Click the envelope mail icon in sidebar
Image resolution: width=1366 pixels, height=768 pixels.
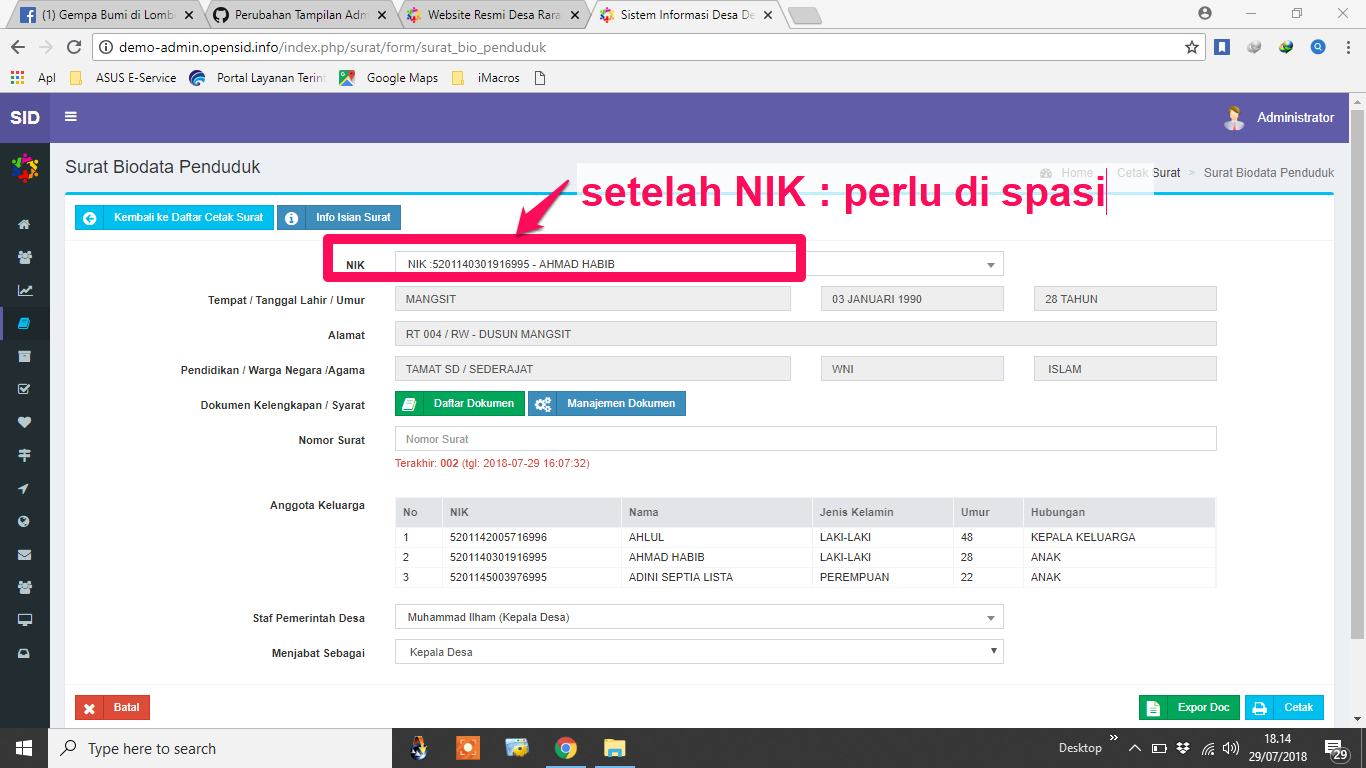coord(24,553)
